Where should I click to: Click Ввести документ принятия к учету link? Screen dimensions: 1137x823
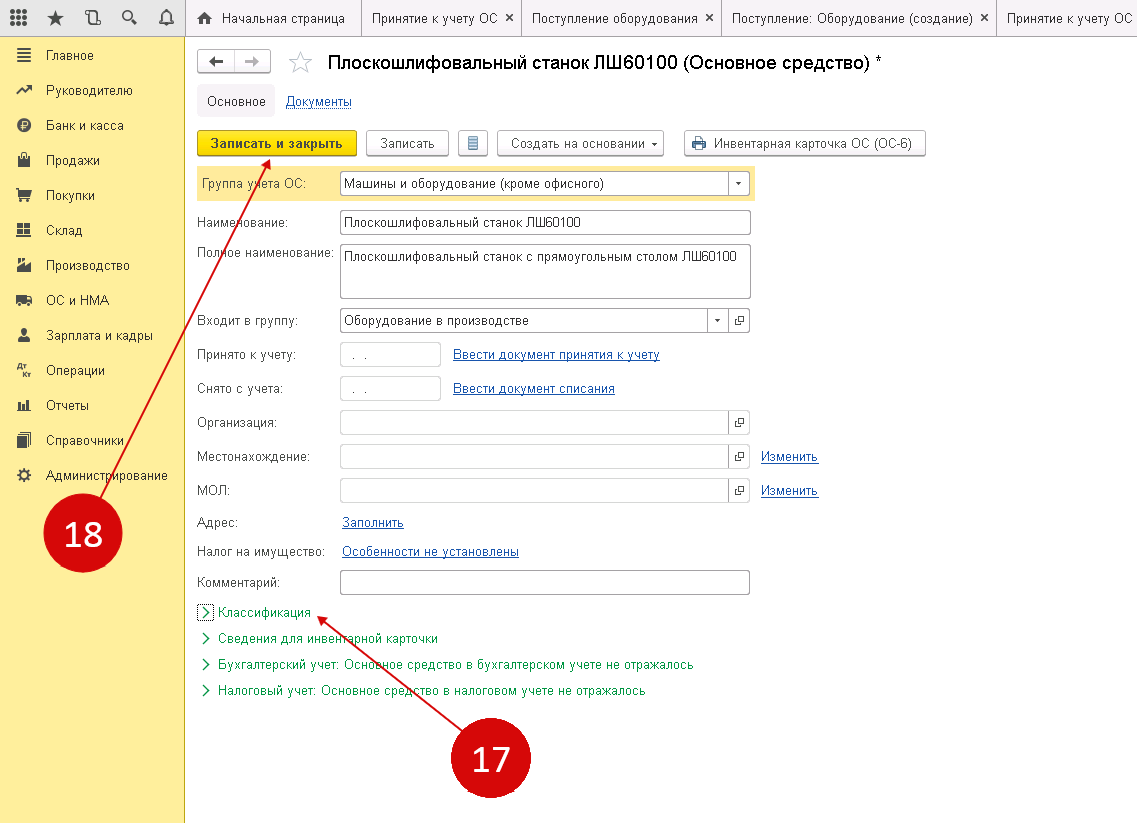point(556,355)
